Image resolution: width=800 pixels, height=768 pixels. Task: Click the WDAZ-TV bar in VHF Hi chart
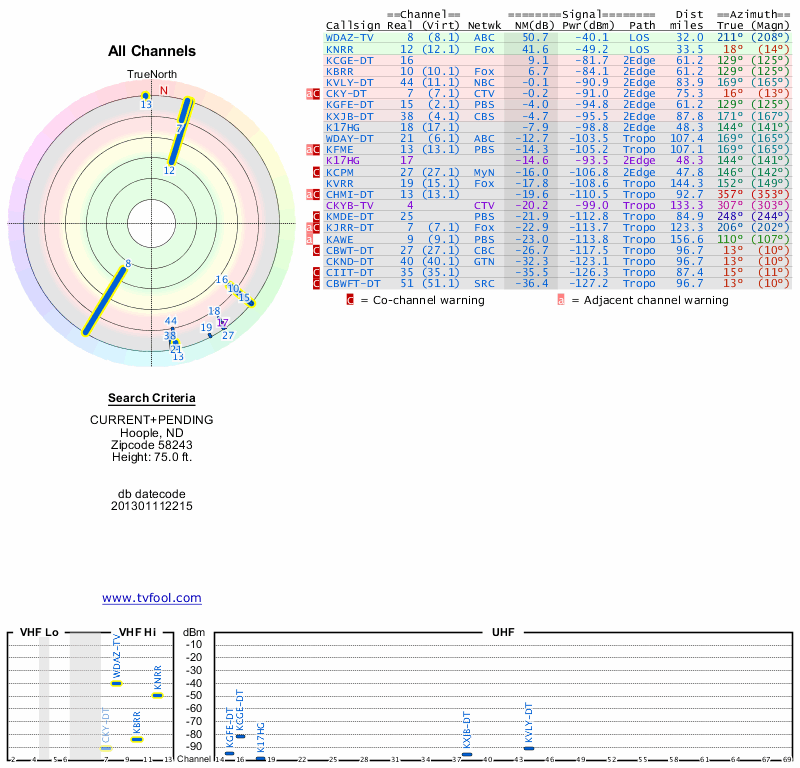click(x=116, y=683)
